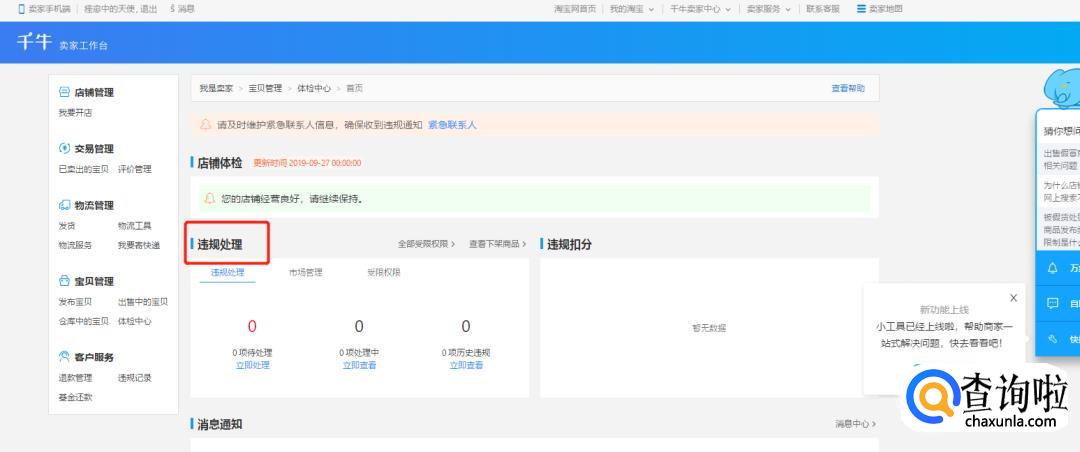
Task: Go to 消息中心
Action: 855,424
